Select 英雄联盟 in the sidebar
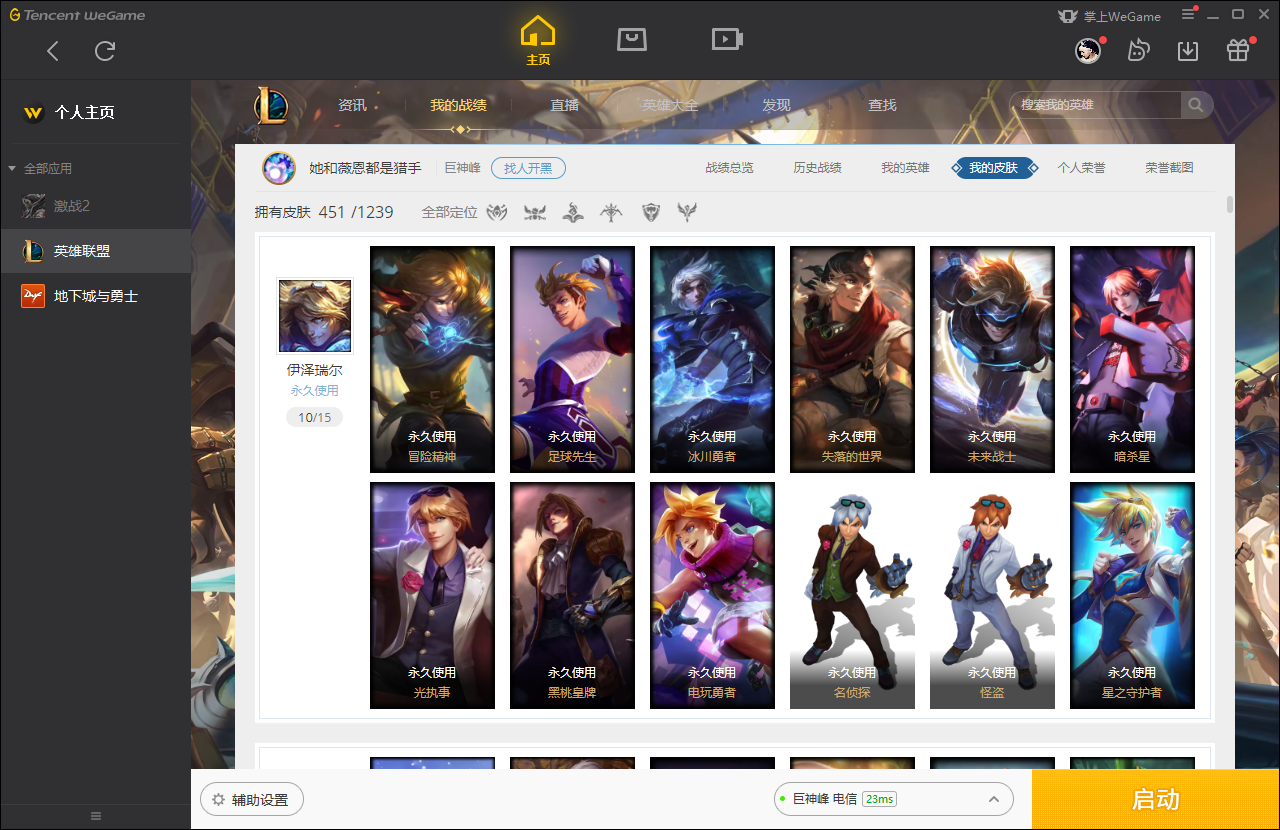 click(x=95, y=251)
